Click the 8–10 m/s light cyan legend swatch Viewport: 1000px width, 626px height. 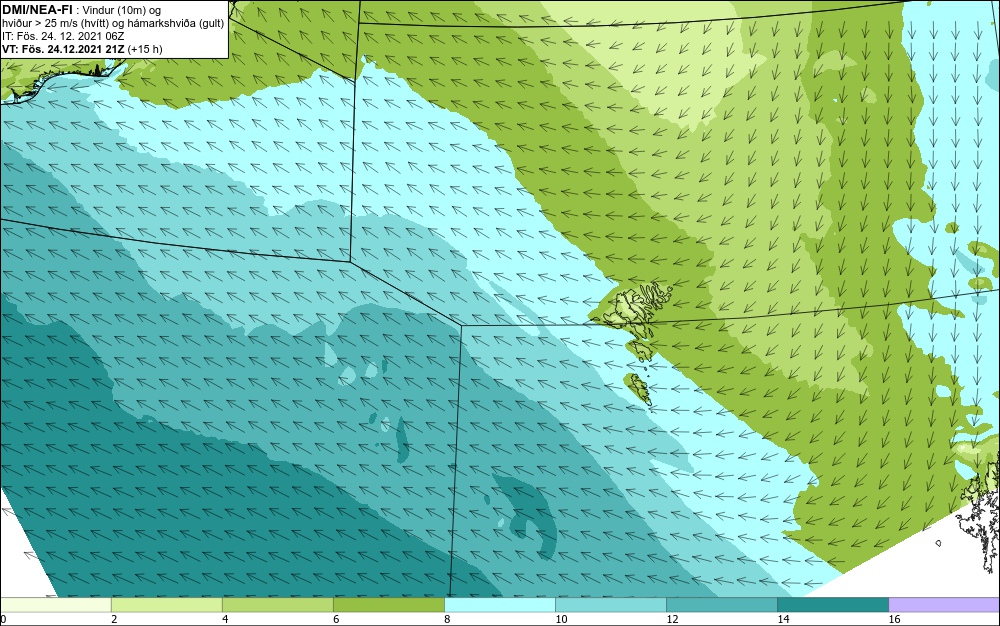[499, 604]
